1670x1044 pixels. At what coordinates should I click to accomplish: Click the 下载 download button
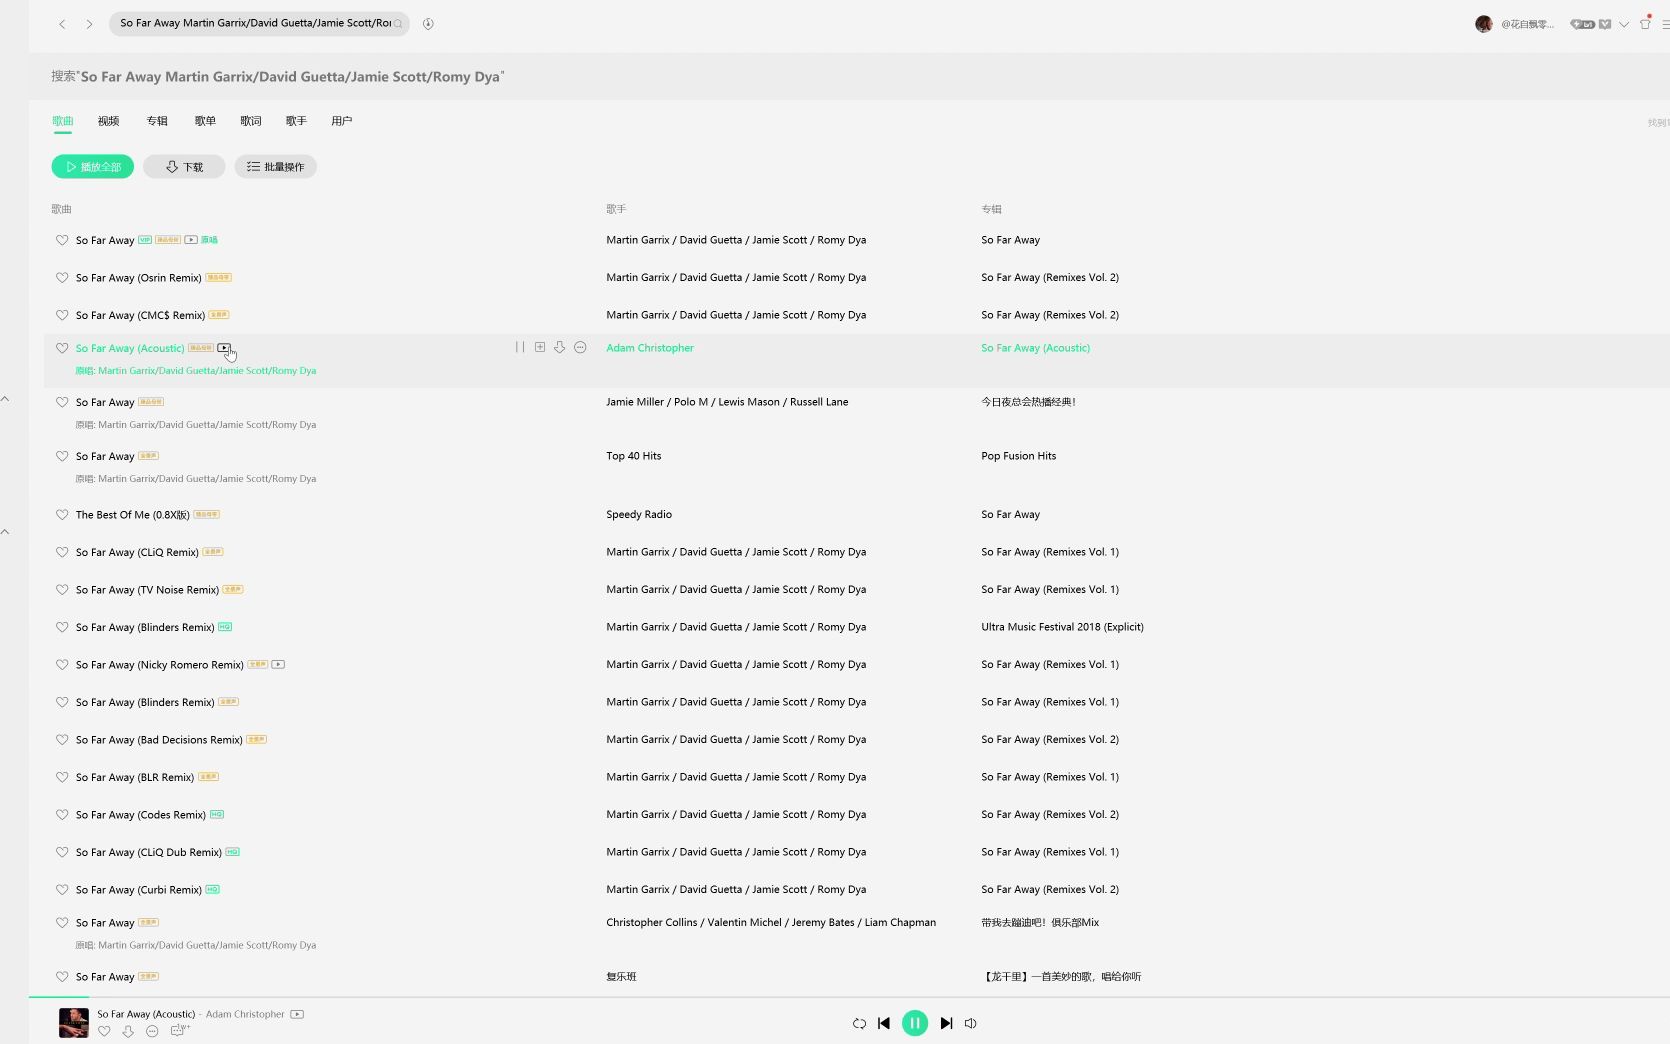tap(184, 167)
